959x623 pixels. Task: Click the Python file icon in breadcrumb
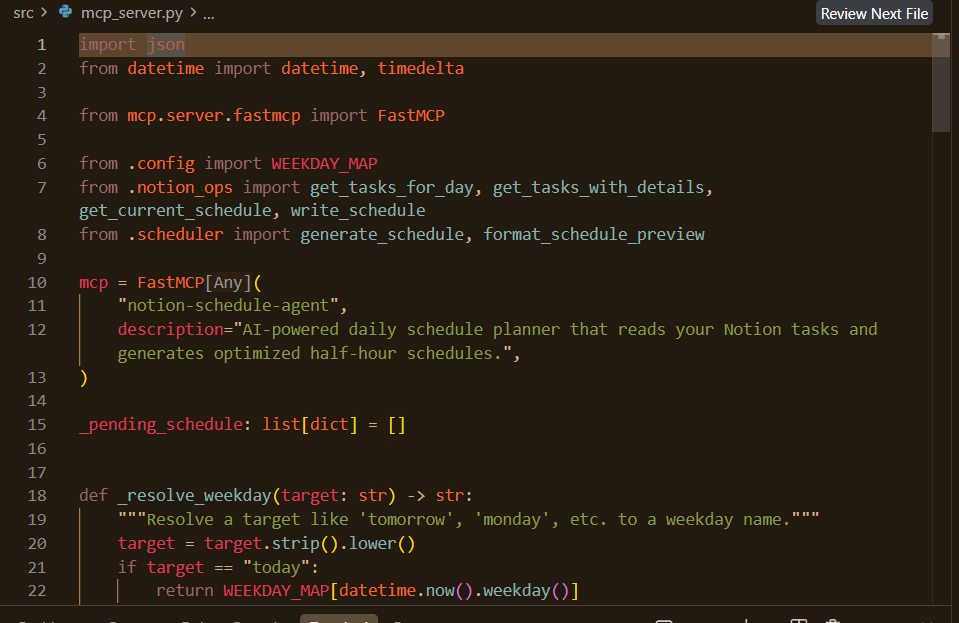pos(65,12)
